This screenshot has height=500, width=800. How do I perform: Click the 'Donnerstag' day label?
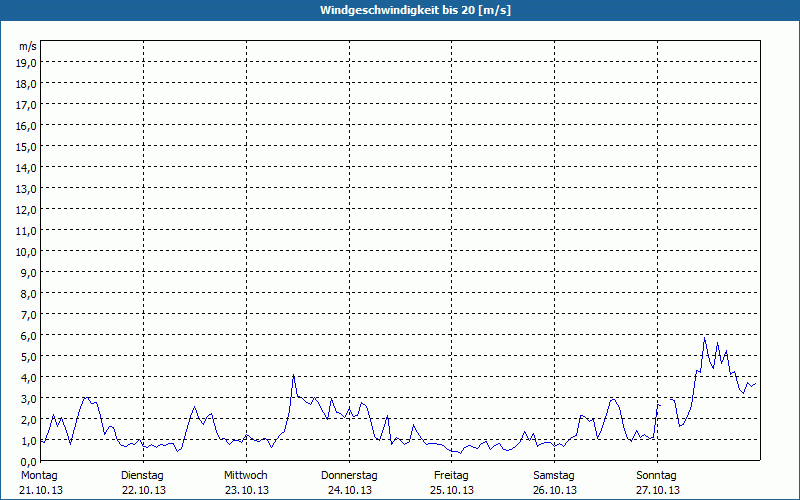click(349, 476)
